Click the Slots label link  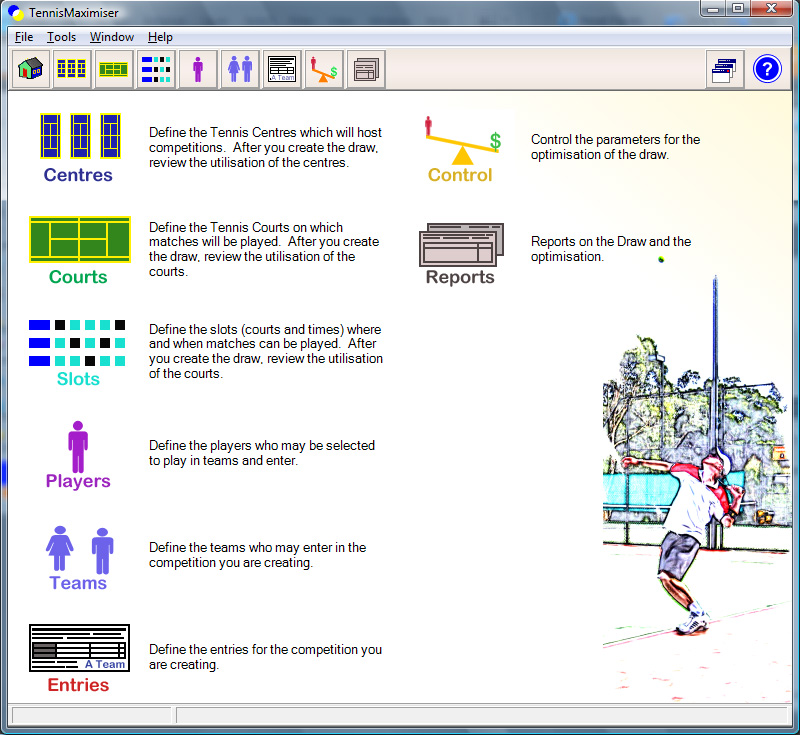click(x=78, y=379)
